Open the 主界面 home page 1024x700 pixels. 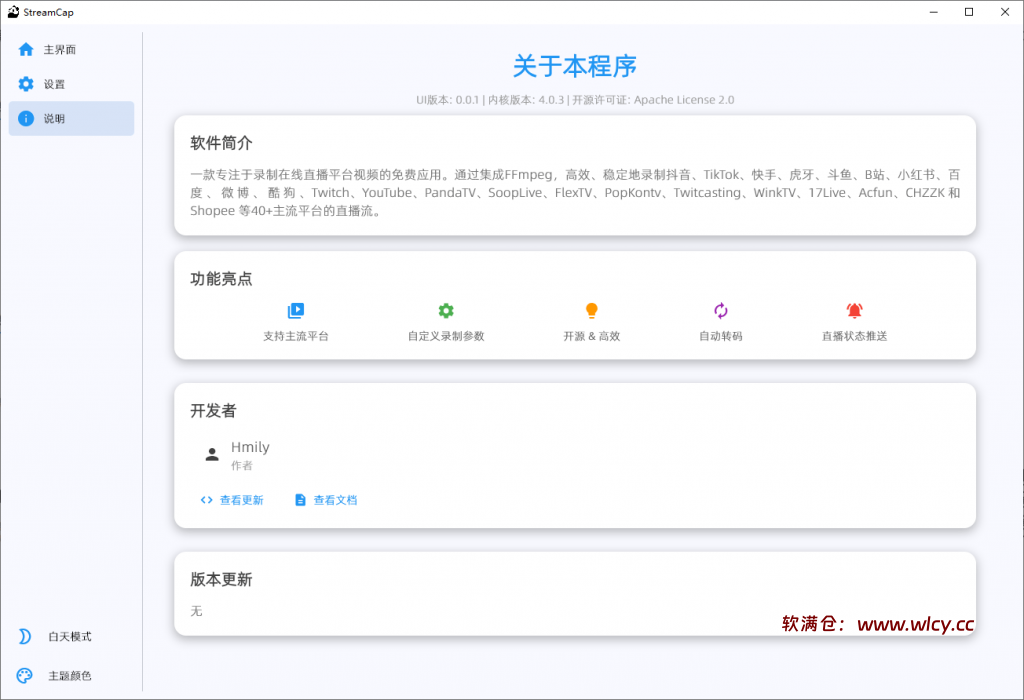71,50
